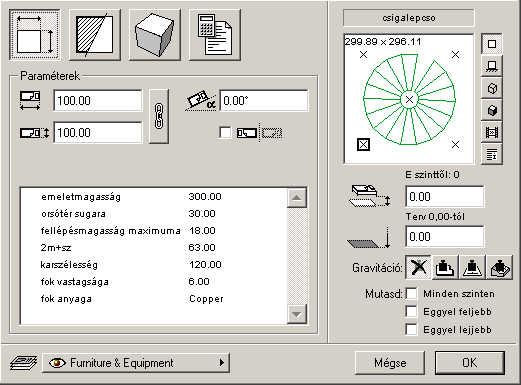521x385 pixels.
Task: Select the 2D symbol preview square icon
Action: (492, 44)
